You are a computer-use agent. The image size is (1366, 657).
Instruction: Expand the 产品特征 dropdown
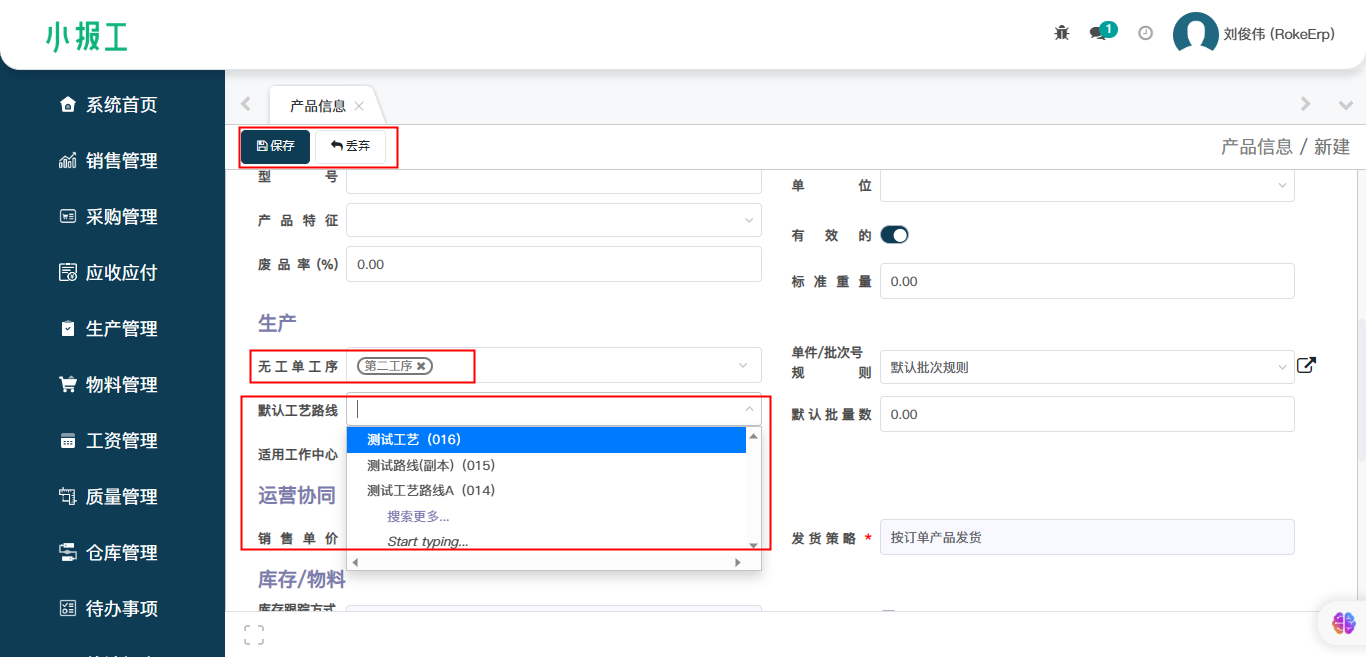click(x=553, y=220)
